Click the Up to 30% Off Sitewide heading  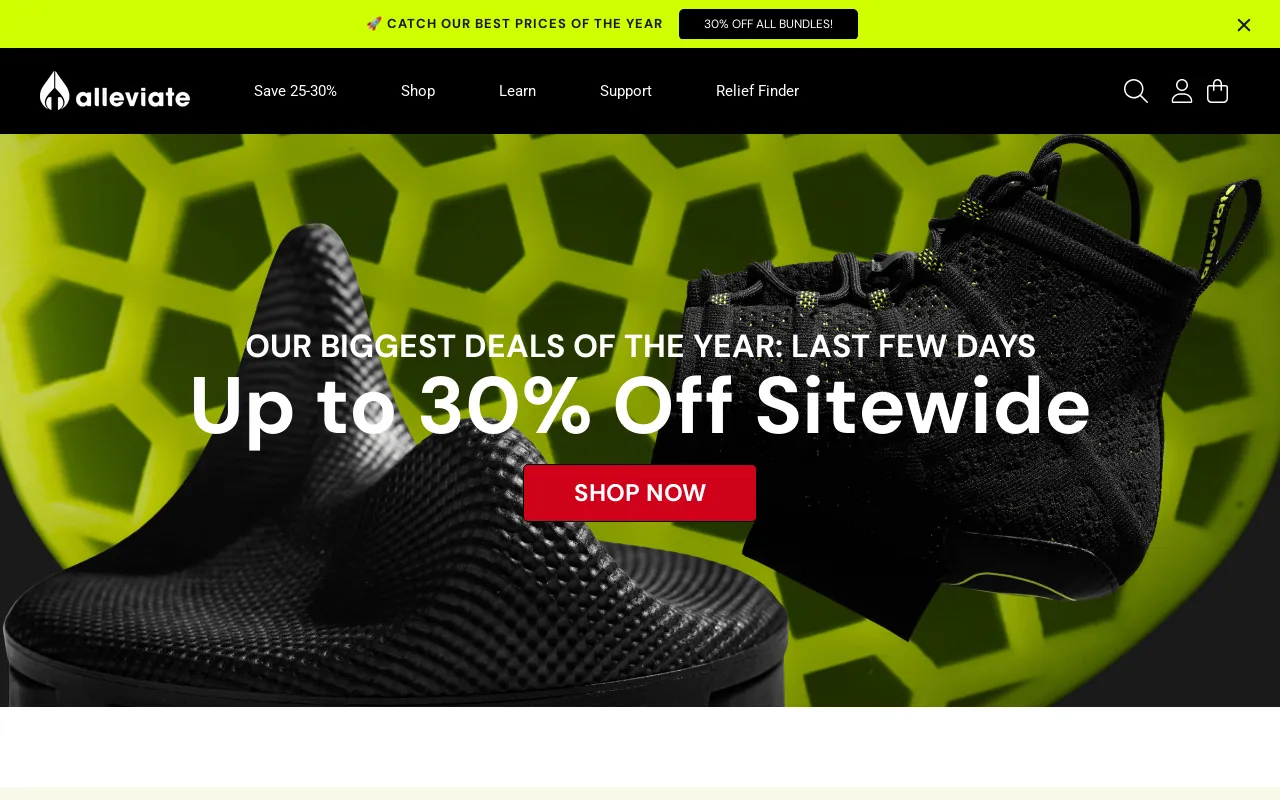[640, 406]
